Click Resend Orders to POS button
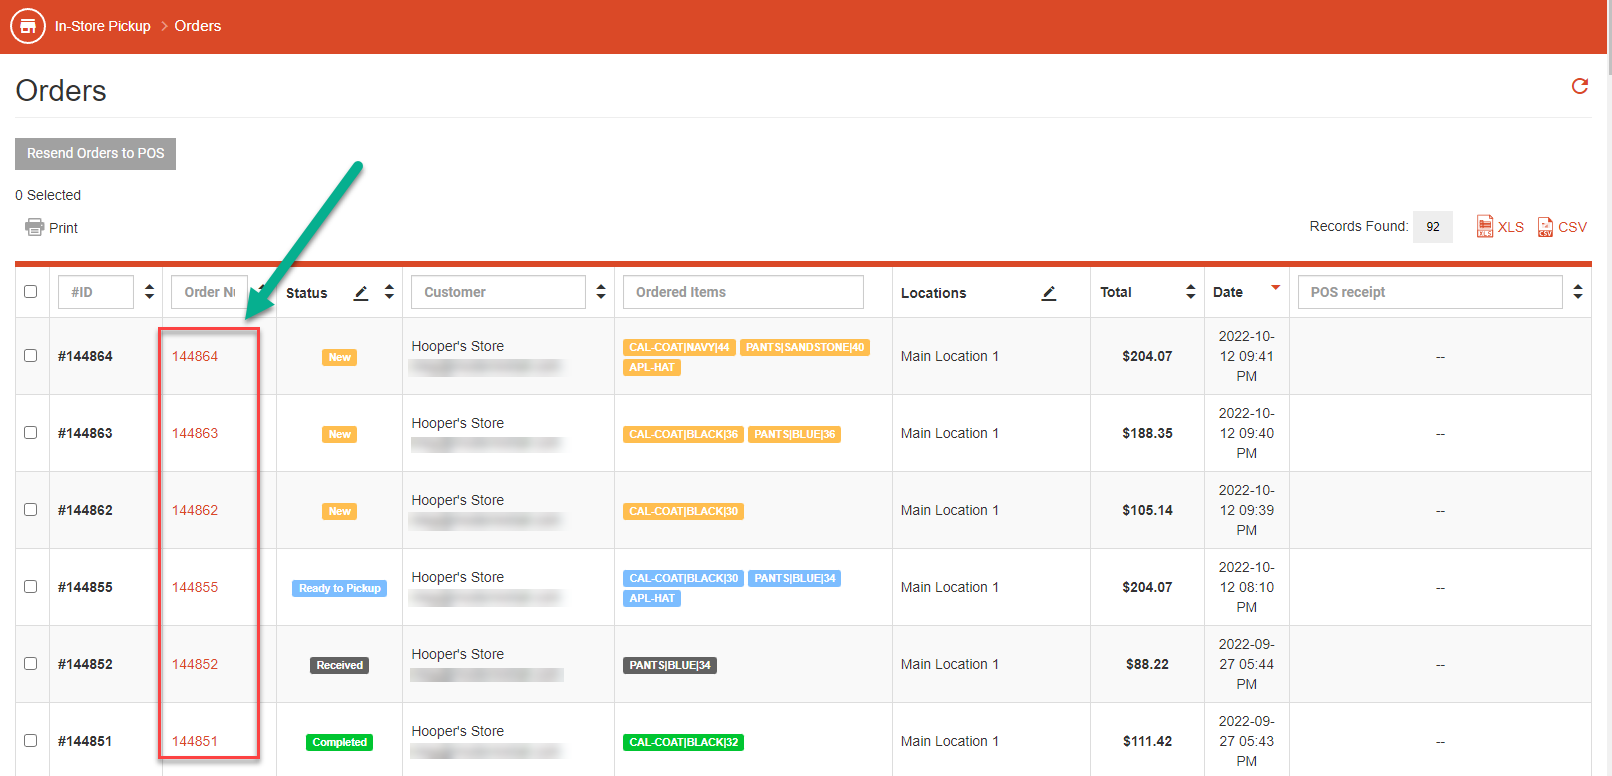The height and width of the screenshot is (776, 1612). (96, 154)
